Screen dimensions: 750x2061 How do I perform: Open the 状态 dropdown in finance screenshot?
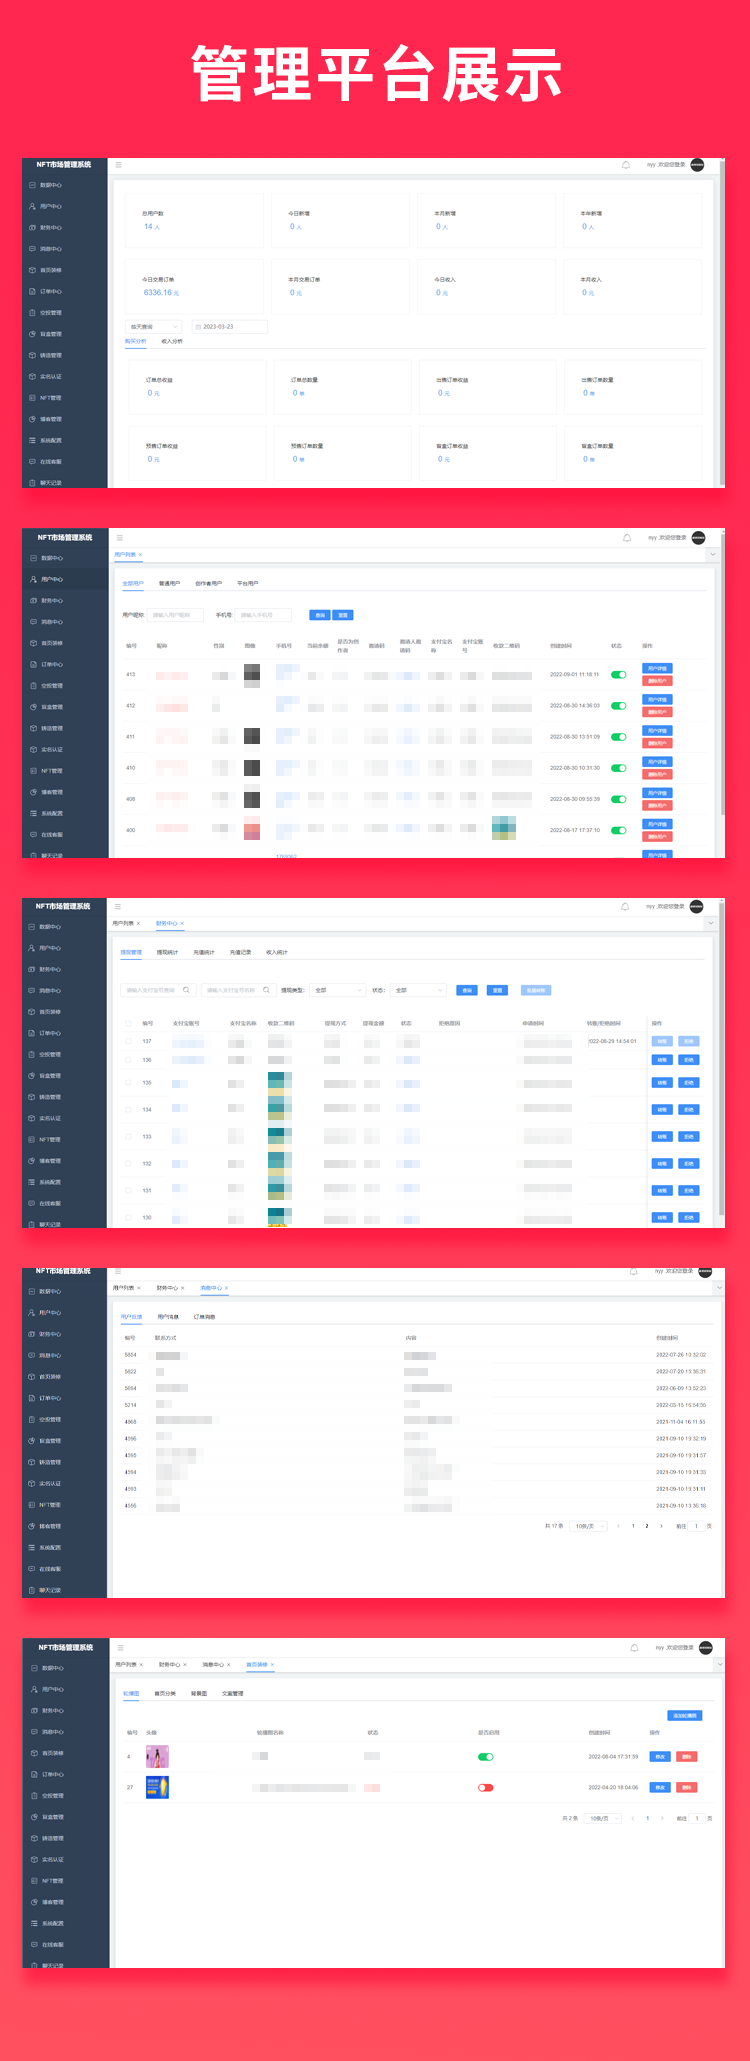(x=417, y=990)
